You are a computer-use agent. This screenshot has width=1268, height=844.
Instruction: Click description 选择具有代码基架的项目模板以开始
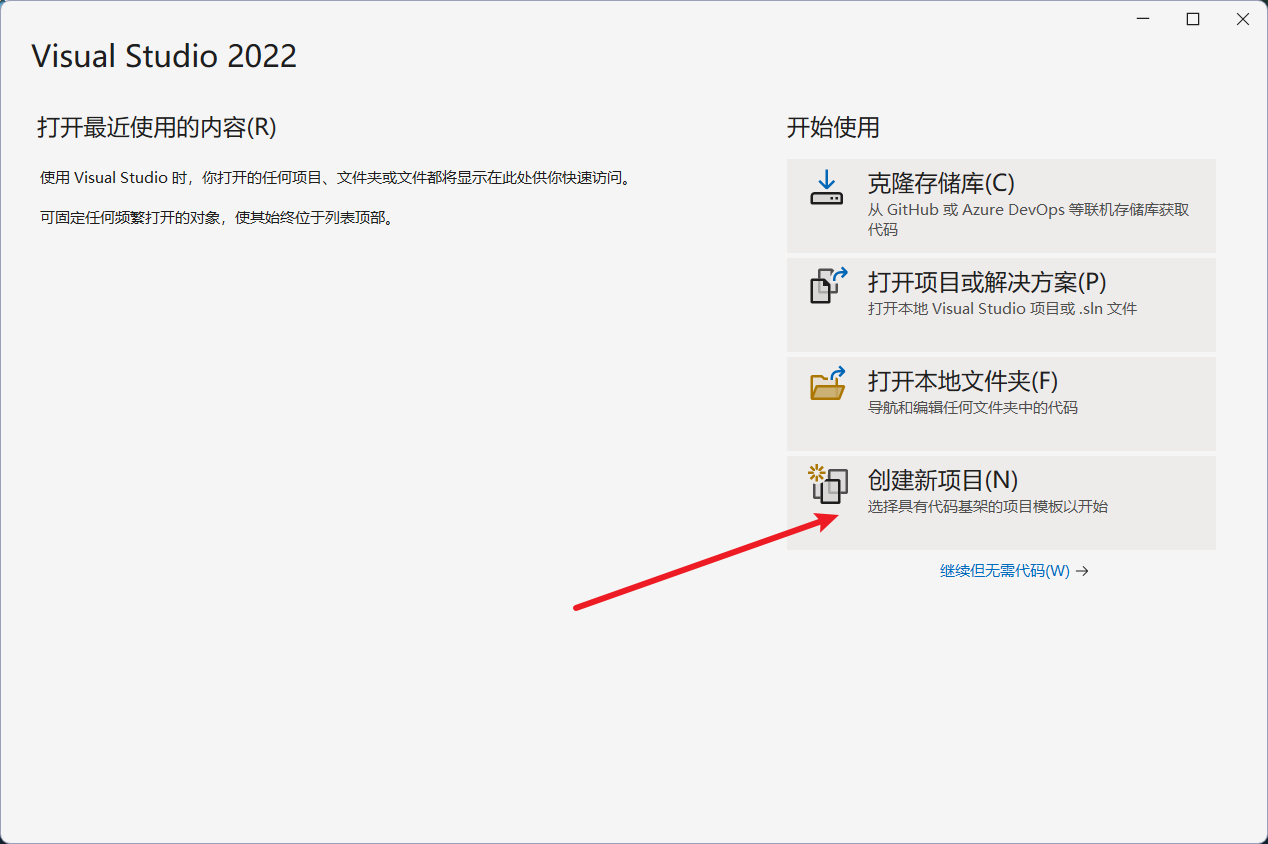[988, 507]
